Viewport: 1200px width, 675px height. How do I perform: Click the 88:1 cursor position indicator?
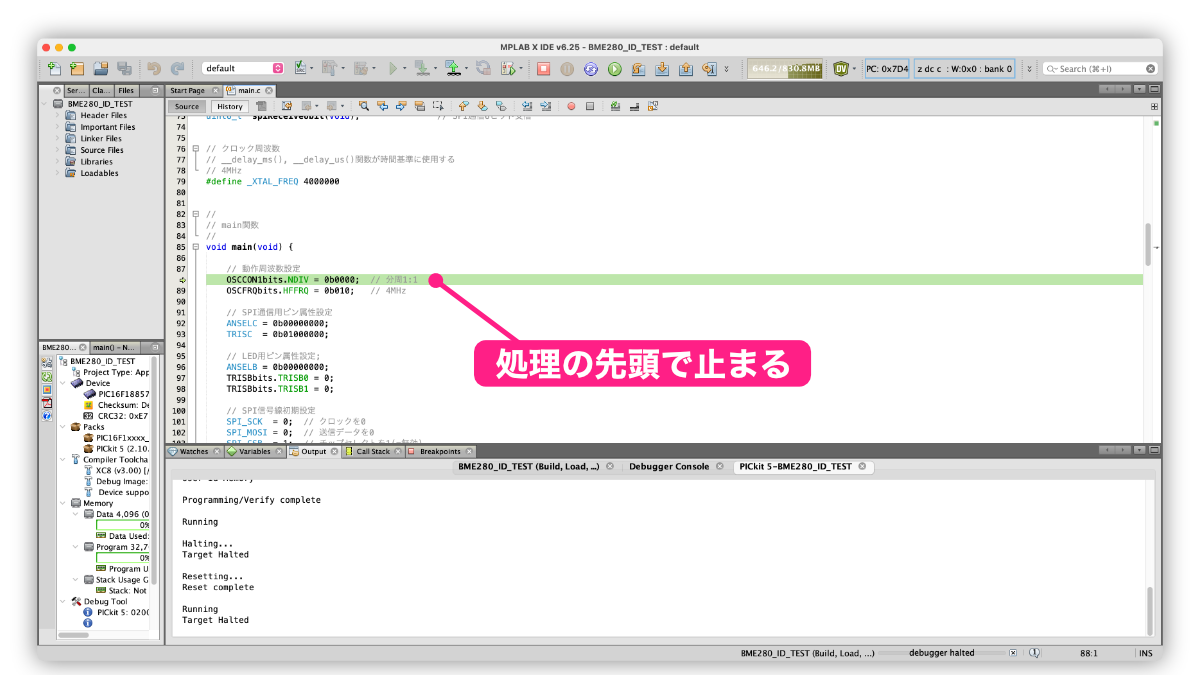pos(1089,653)
